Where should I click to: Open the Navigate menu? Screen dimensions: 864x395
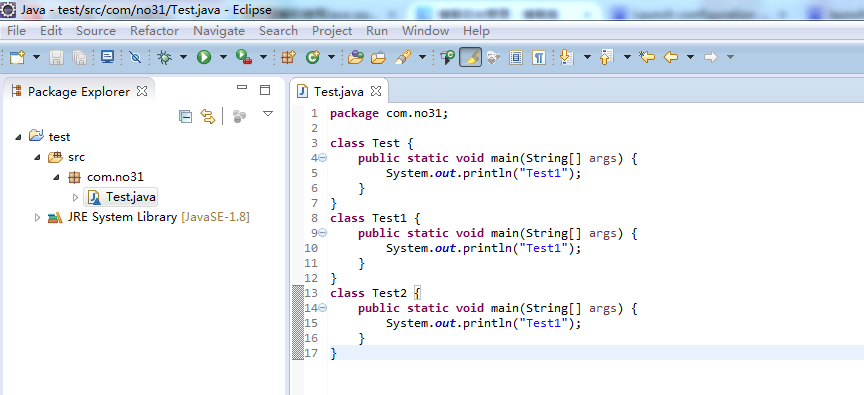(x=219, y=31)
